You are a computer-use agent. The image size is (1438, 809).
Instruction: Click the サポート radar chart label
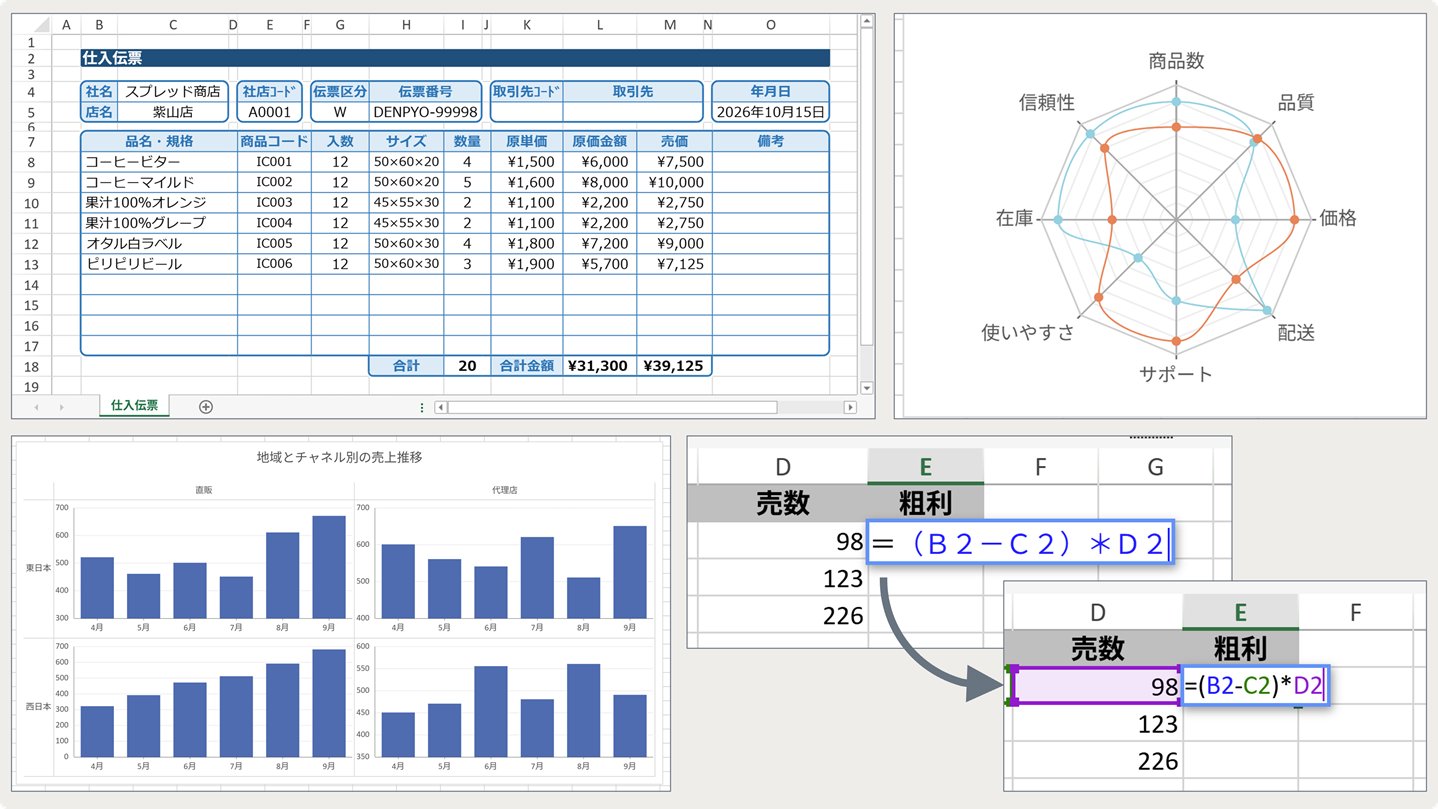coord(1176,375)
